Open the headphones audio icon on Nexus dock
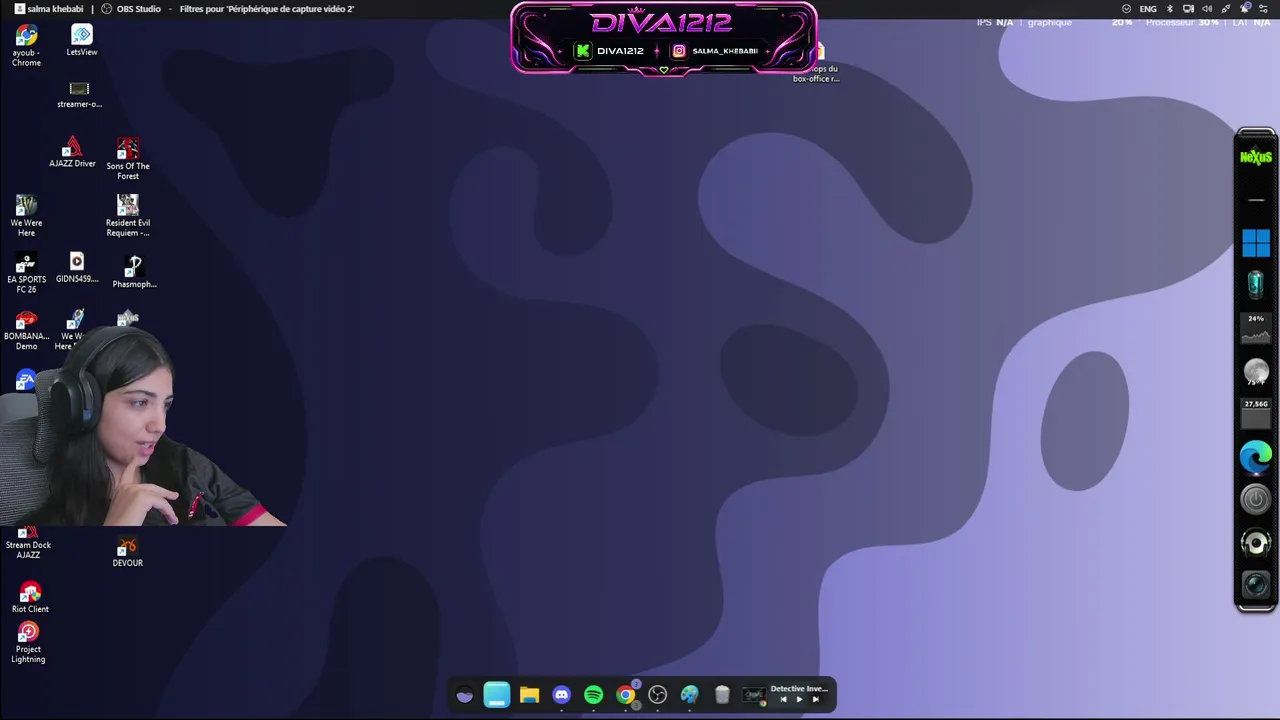Screen dimensions: 1280x720 point(1256,543)
